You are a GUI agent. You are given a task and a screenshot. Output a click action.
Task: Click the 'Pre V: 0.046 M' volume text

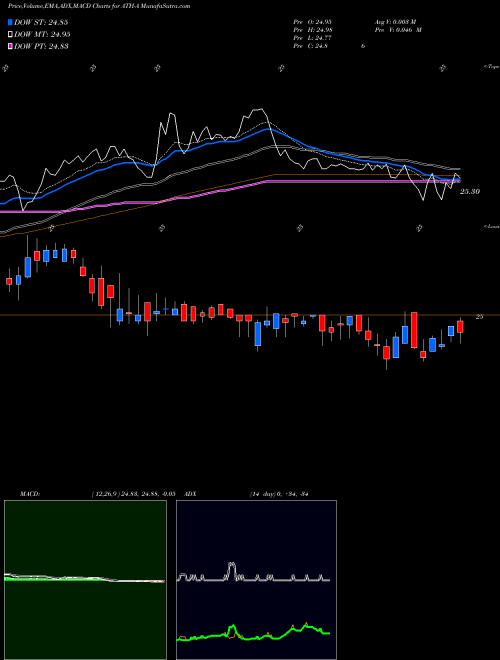[398, 30]
